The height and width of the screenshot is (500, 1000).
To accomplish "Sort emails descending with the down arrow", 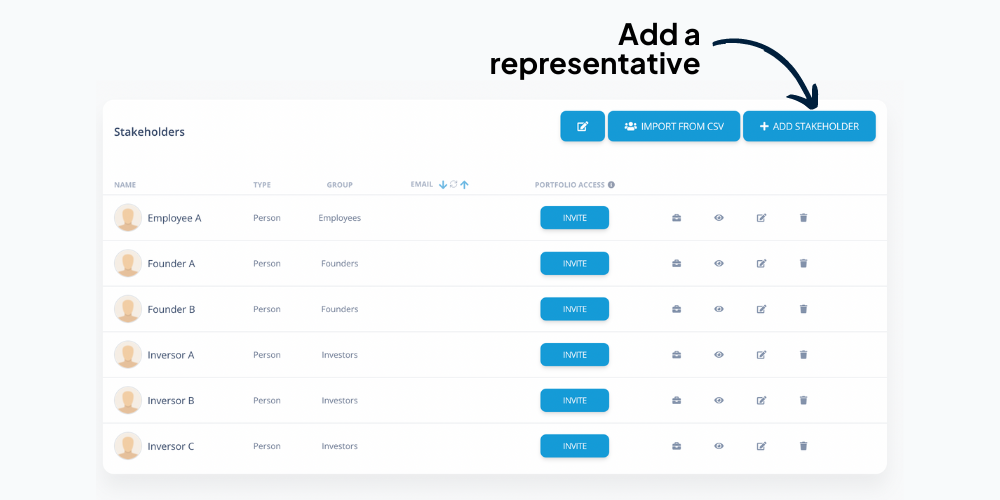I will 443,184.
